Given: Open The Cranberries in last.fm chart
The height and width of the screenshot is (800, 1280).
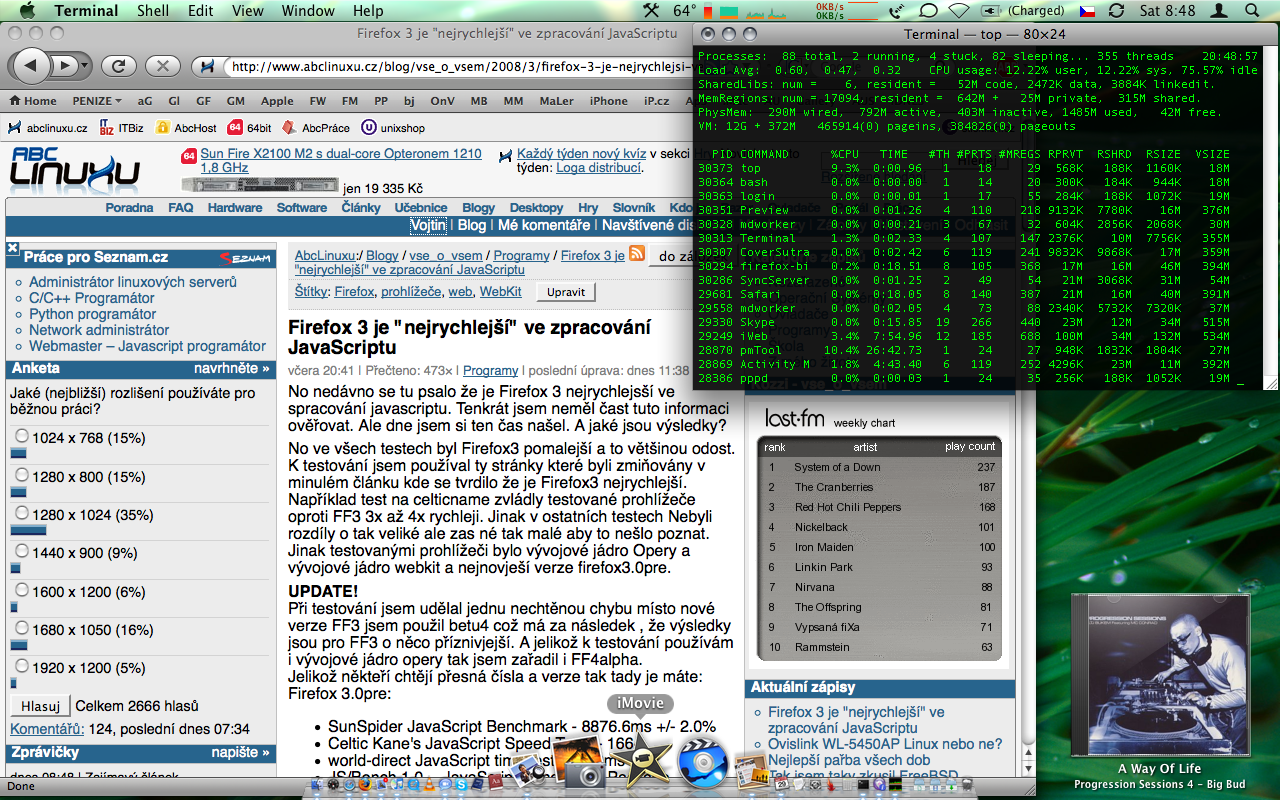Looking at the screenshot, I should 834,487.
